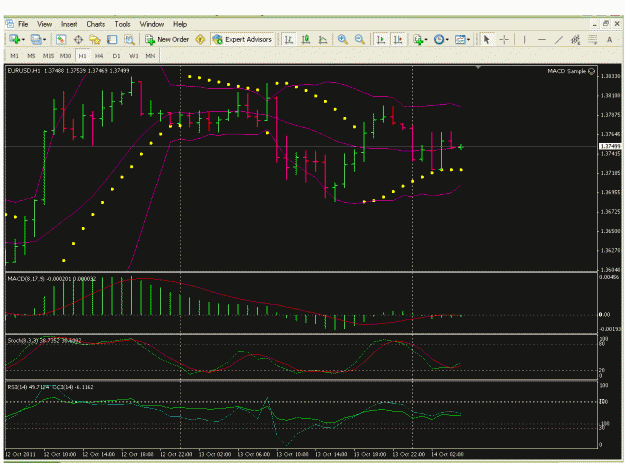Open the Market Watch window icon
The image size is (625, 463).
pos(61,39)
